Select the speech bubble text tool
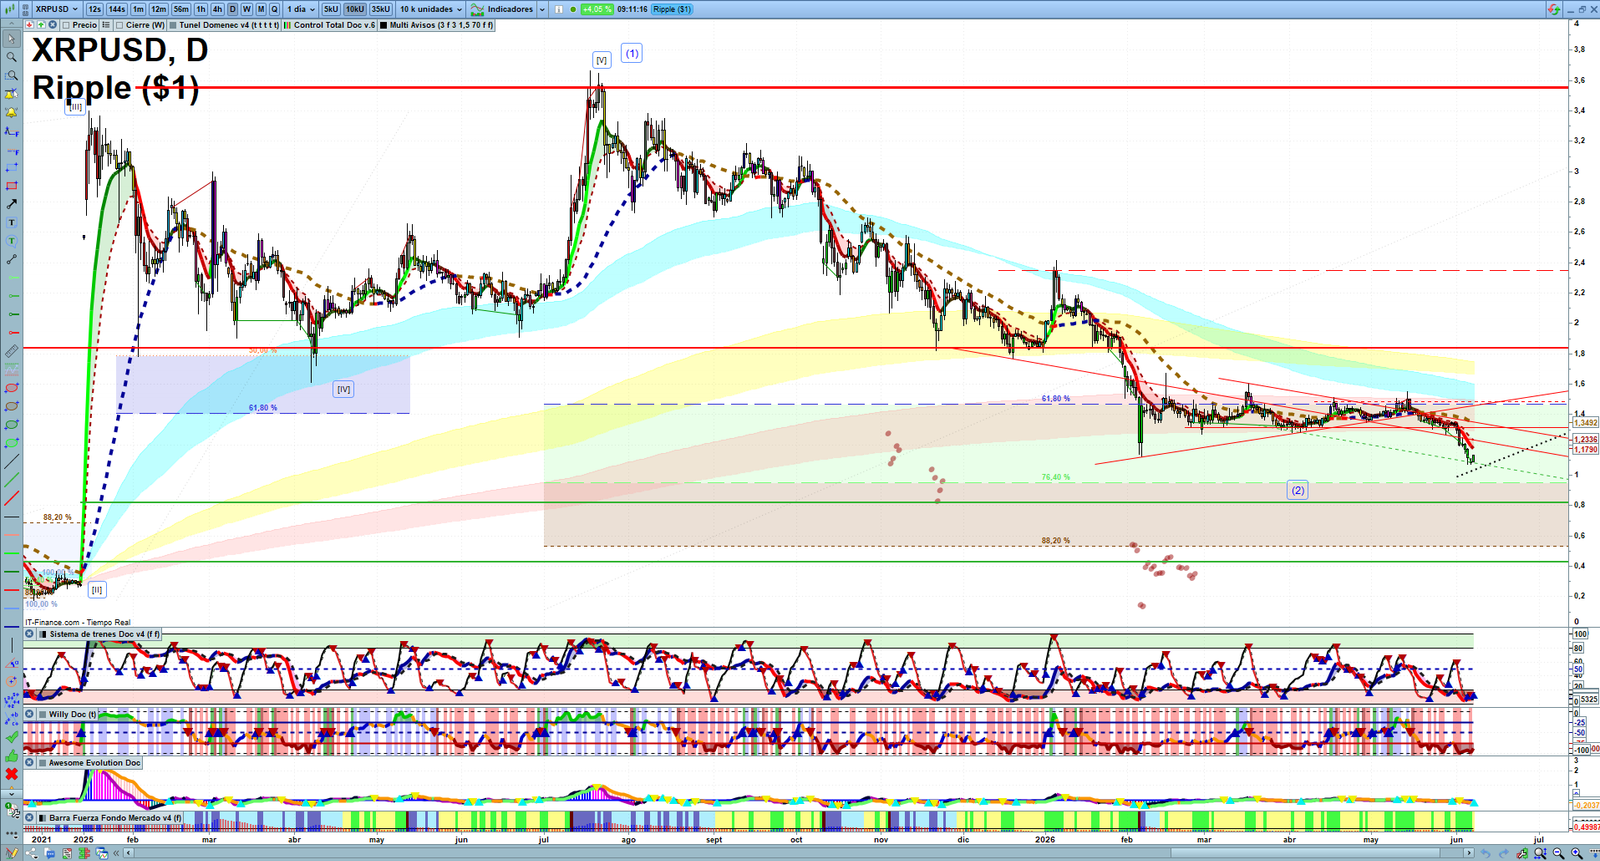Viewport: 1600px width, 861px height. pyautogui.click(x=11, y=241)
